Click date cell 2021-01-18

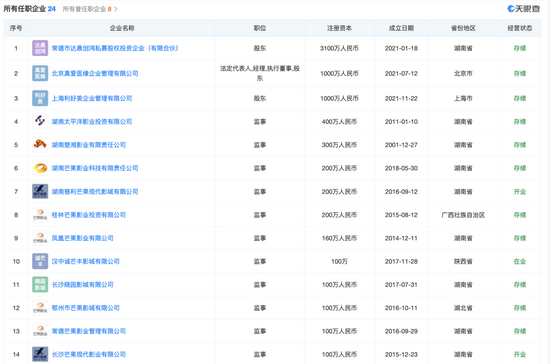point(401,48)
